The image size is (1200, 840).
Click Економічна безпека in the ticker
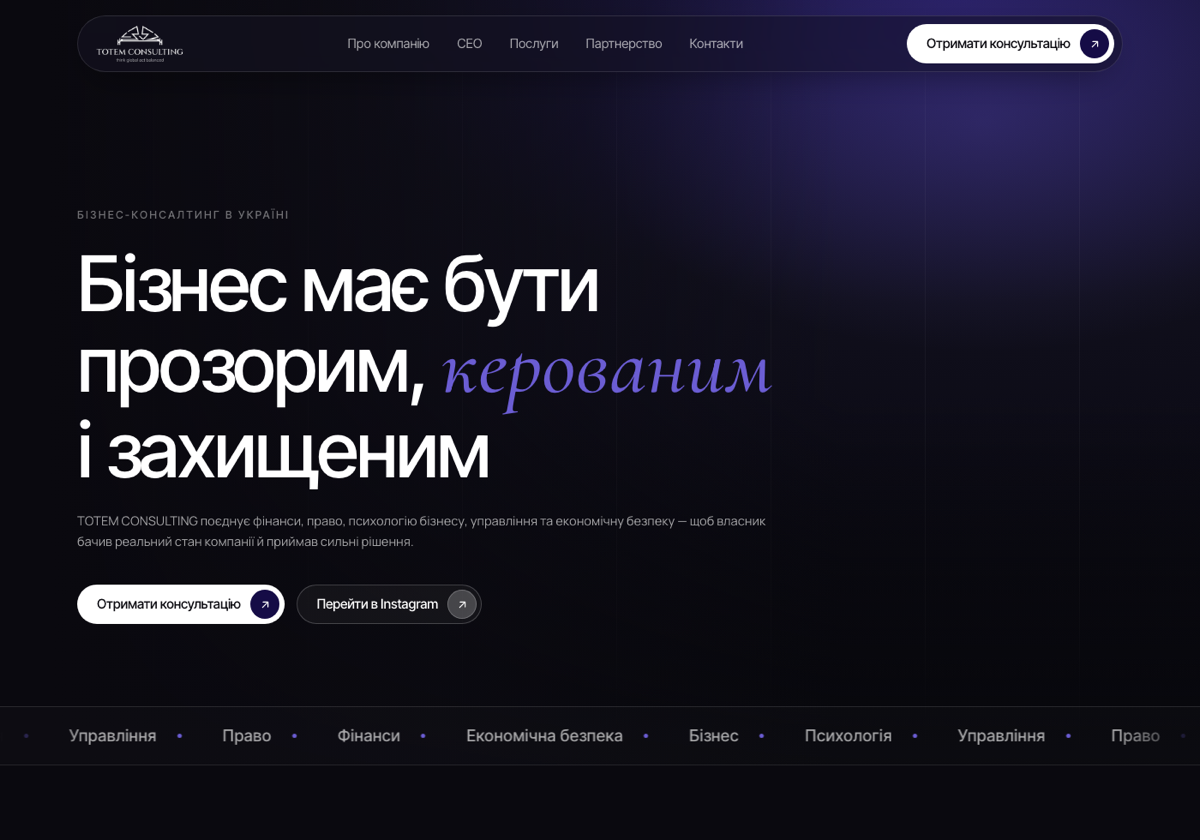[544, 736]
